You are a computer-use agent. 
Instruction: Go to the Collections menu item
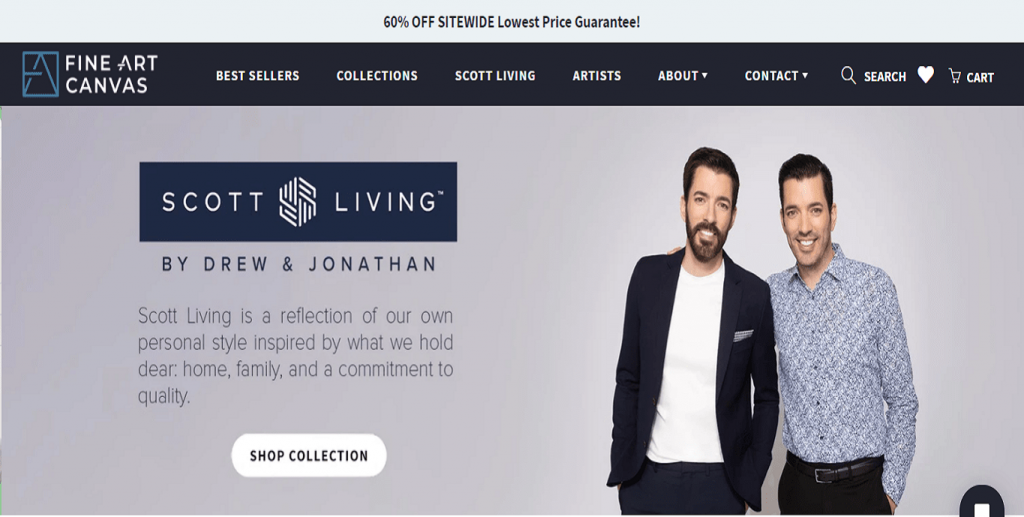[377, 76]
